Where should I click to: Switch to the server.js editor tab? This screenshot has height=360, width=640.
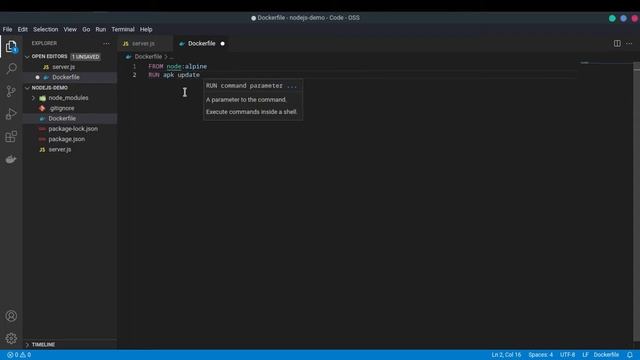pyautogui.click(x=144, y=44)
